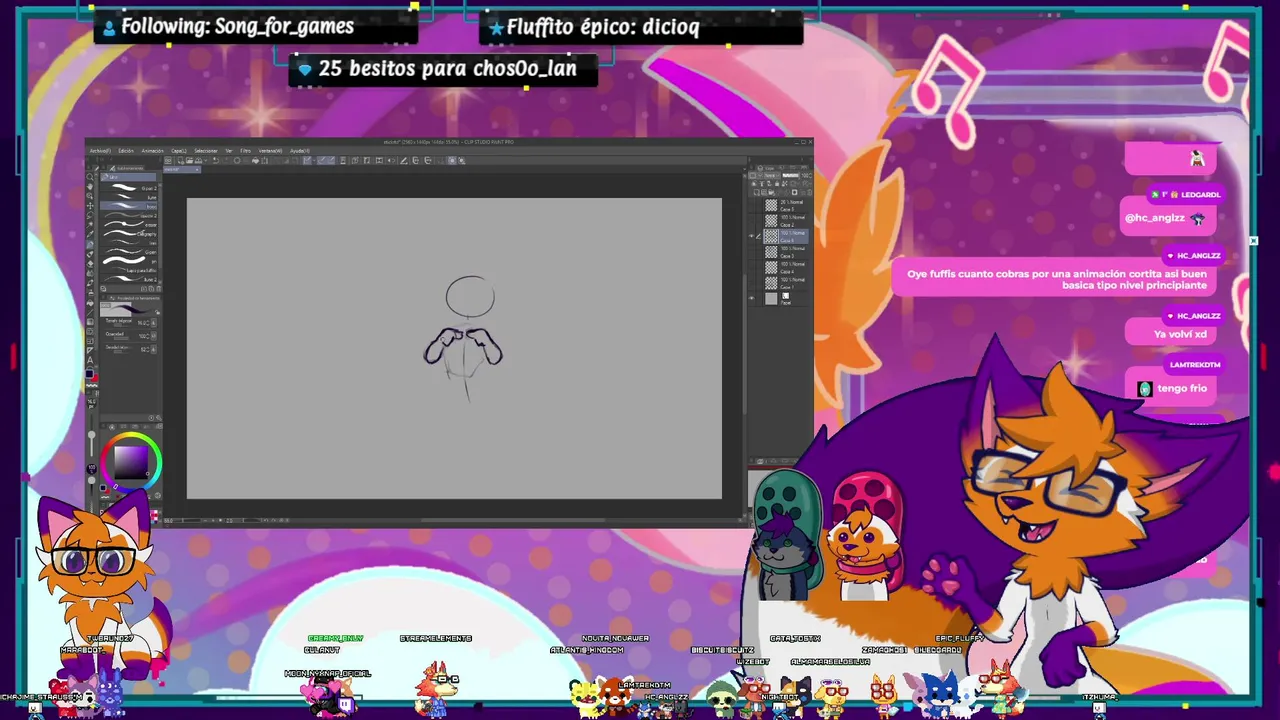This screenshot has width=1280, height=720.
Task: Show the Capa 4 layer visibility box
Action: 752,267
